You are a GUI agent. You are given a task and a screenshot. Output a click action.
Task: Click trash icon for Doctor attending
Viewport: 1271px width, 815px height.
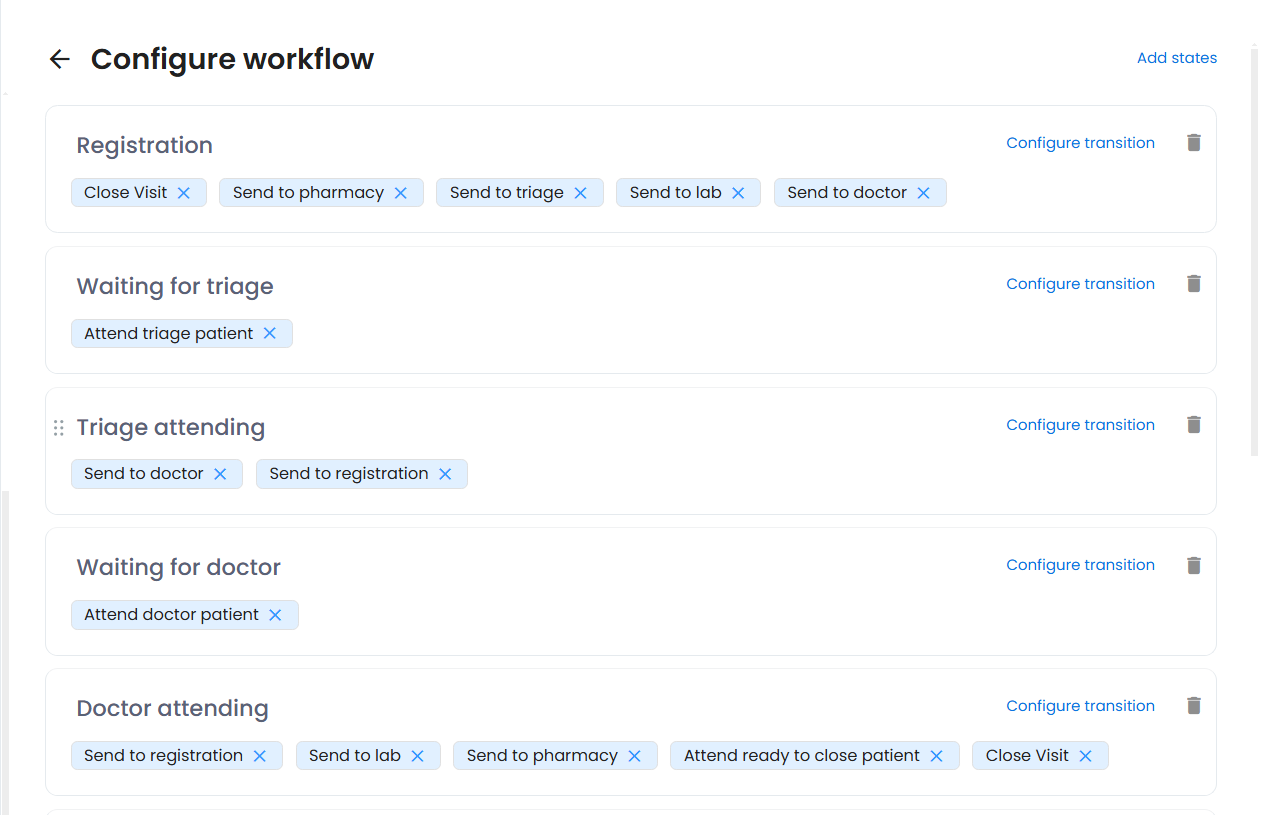tap(1193, 706)
